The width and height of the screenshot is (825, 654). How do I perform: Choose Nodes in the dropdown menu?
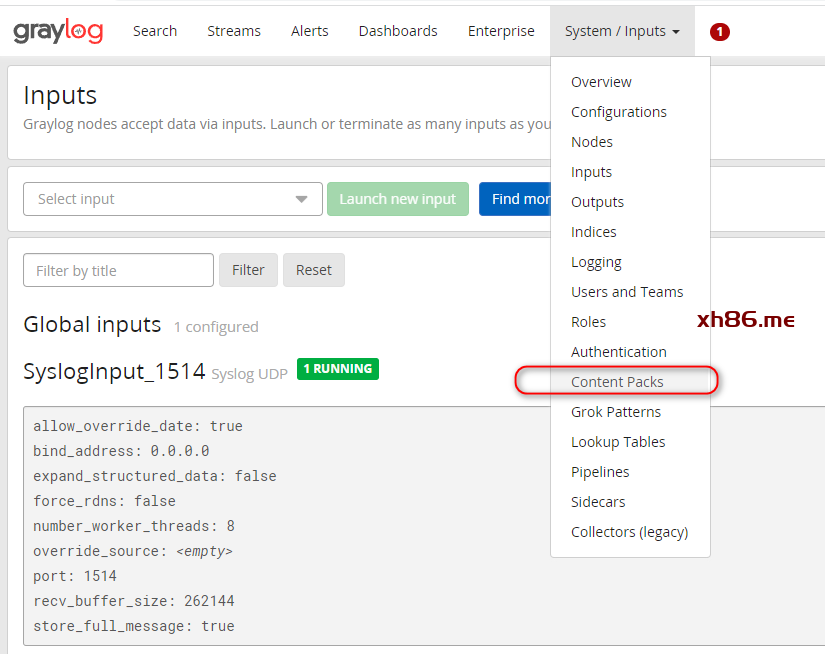[x=592, y=142]
